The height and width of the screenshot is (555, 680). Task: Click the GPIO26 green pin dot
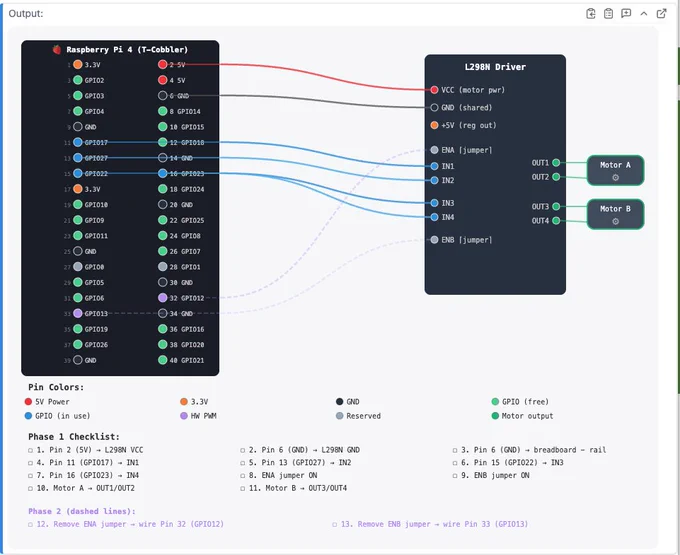click(x=78, y=344)
